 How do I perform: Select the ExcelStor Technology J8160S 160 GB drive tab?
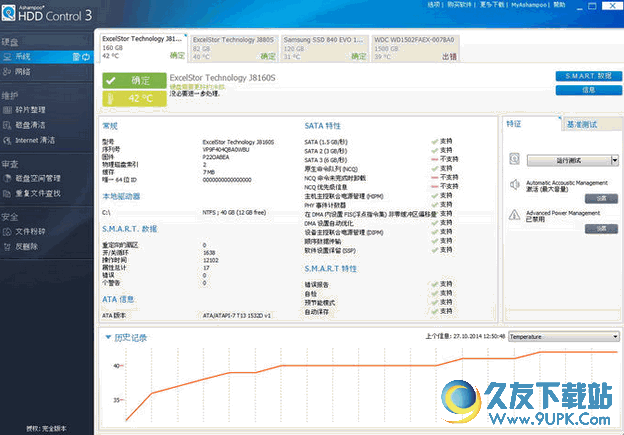coord(143,48)
